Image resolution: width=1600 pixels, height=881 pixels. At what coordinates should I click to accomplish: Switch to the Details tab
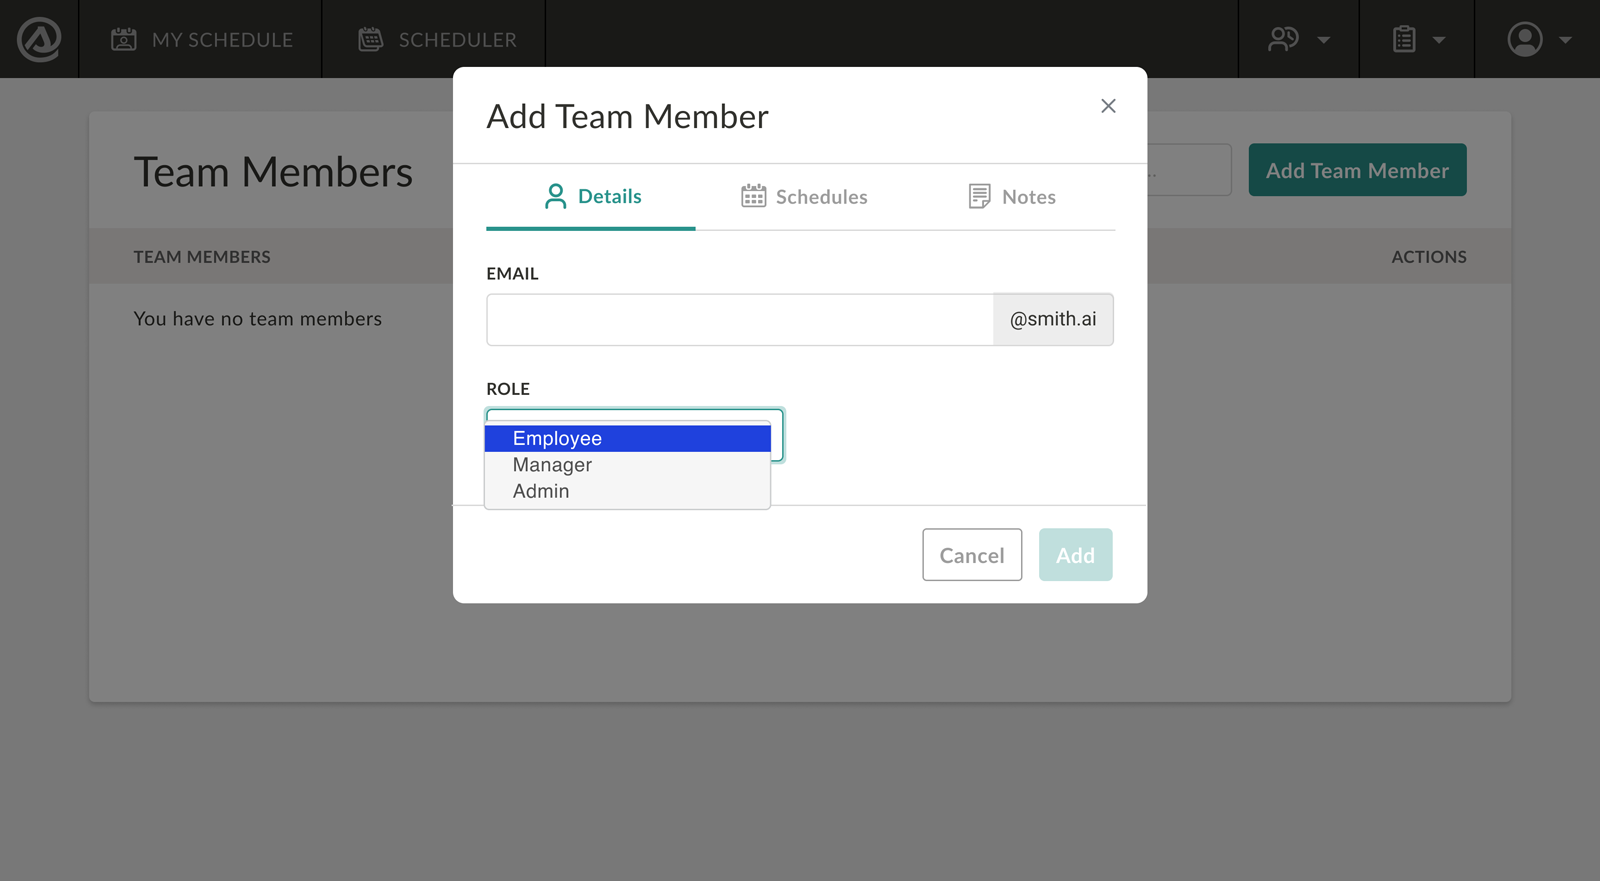[x=592, y=197]
